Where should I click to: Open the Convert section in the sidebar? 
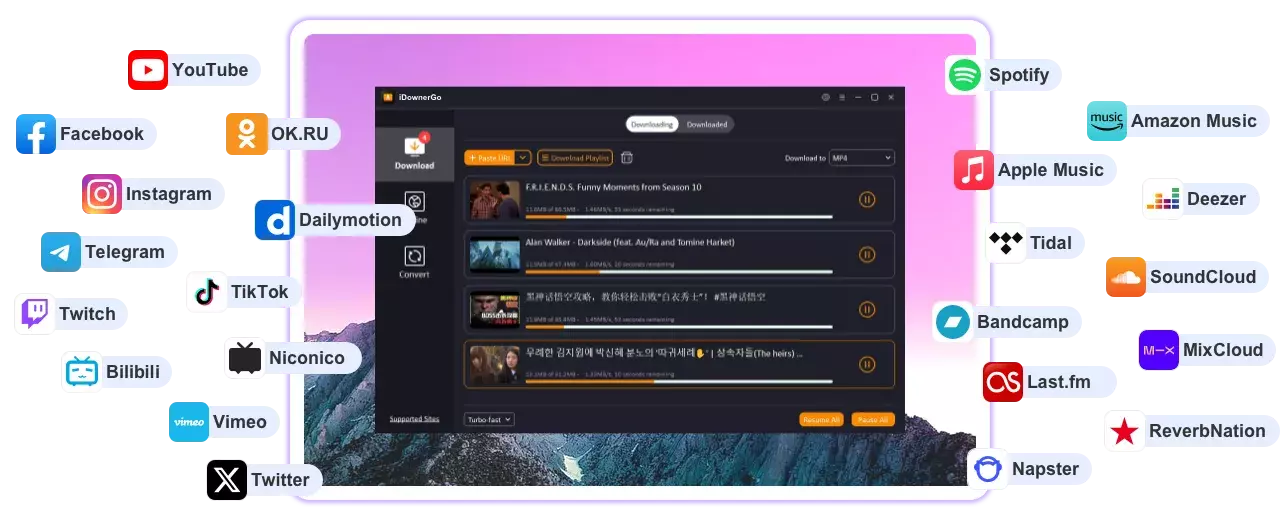click(414, 262)
